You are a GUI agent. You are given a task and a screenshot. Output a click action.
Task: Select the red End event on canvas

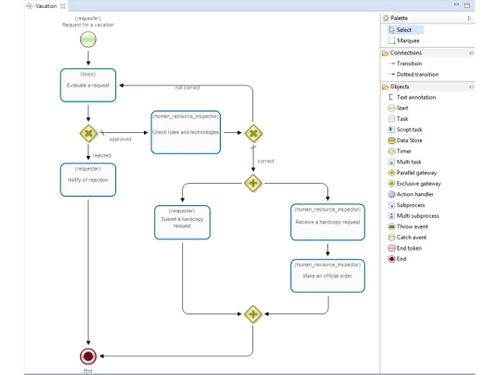click(x=88, y=356)
